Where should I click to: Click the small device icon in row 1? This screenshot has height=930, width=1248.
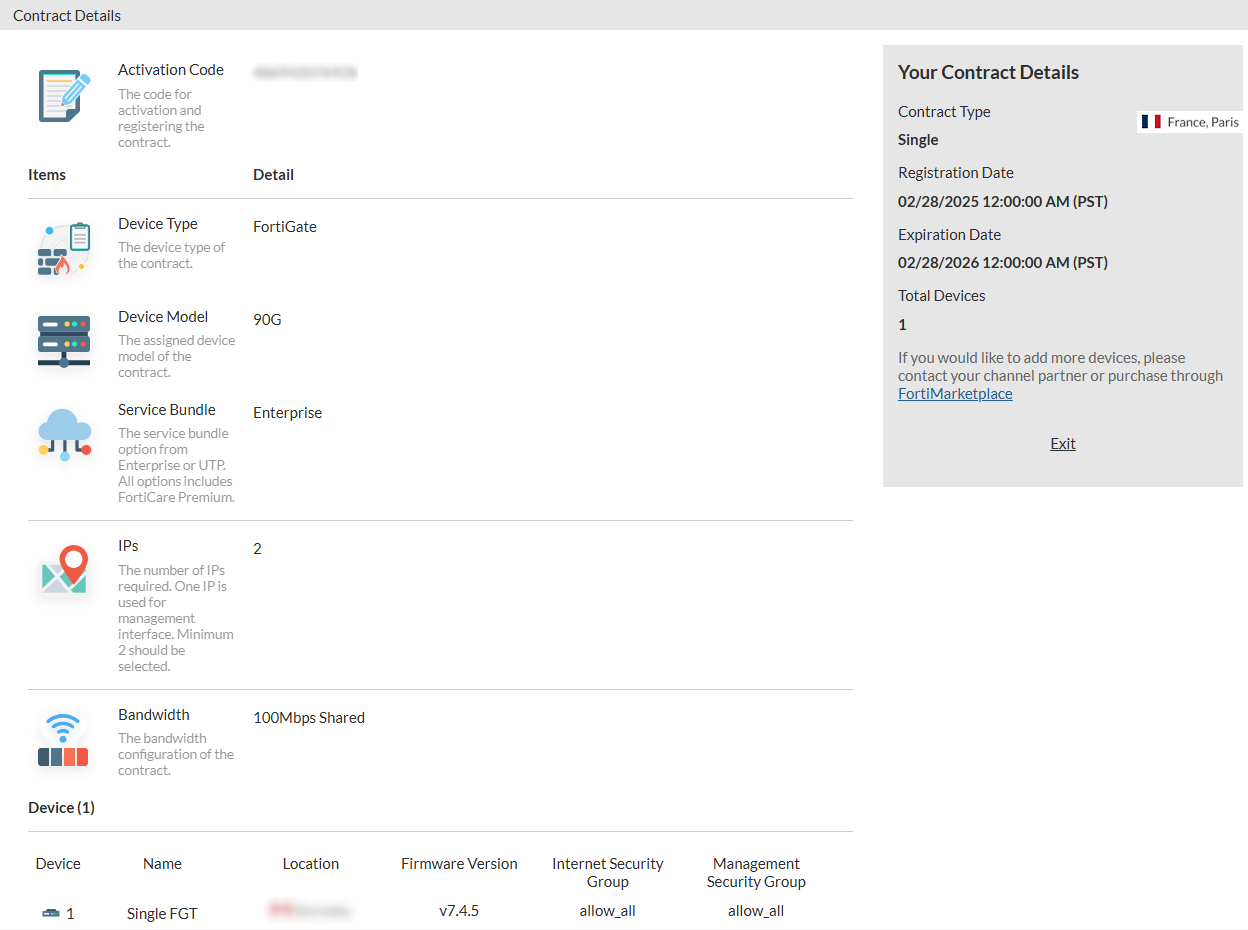51,913
